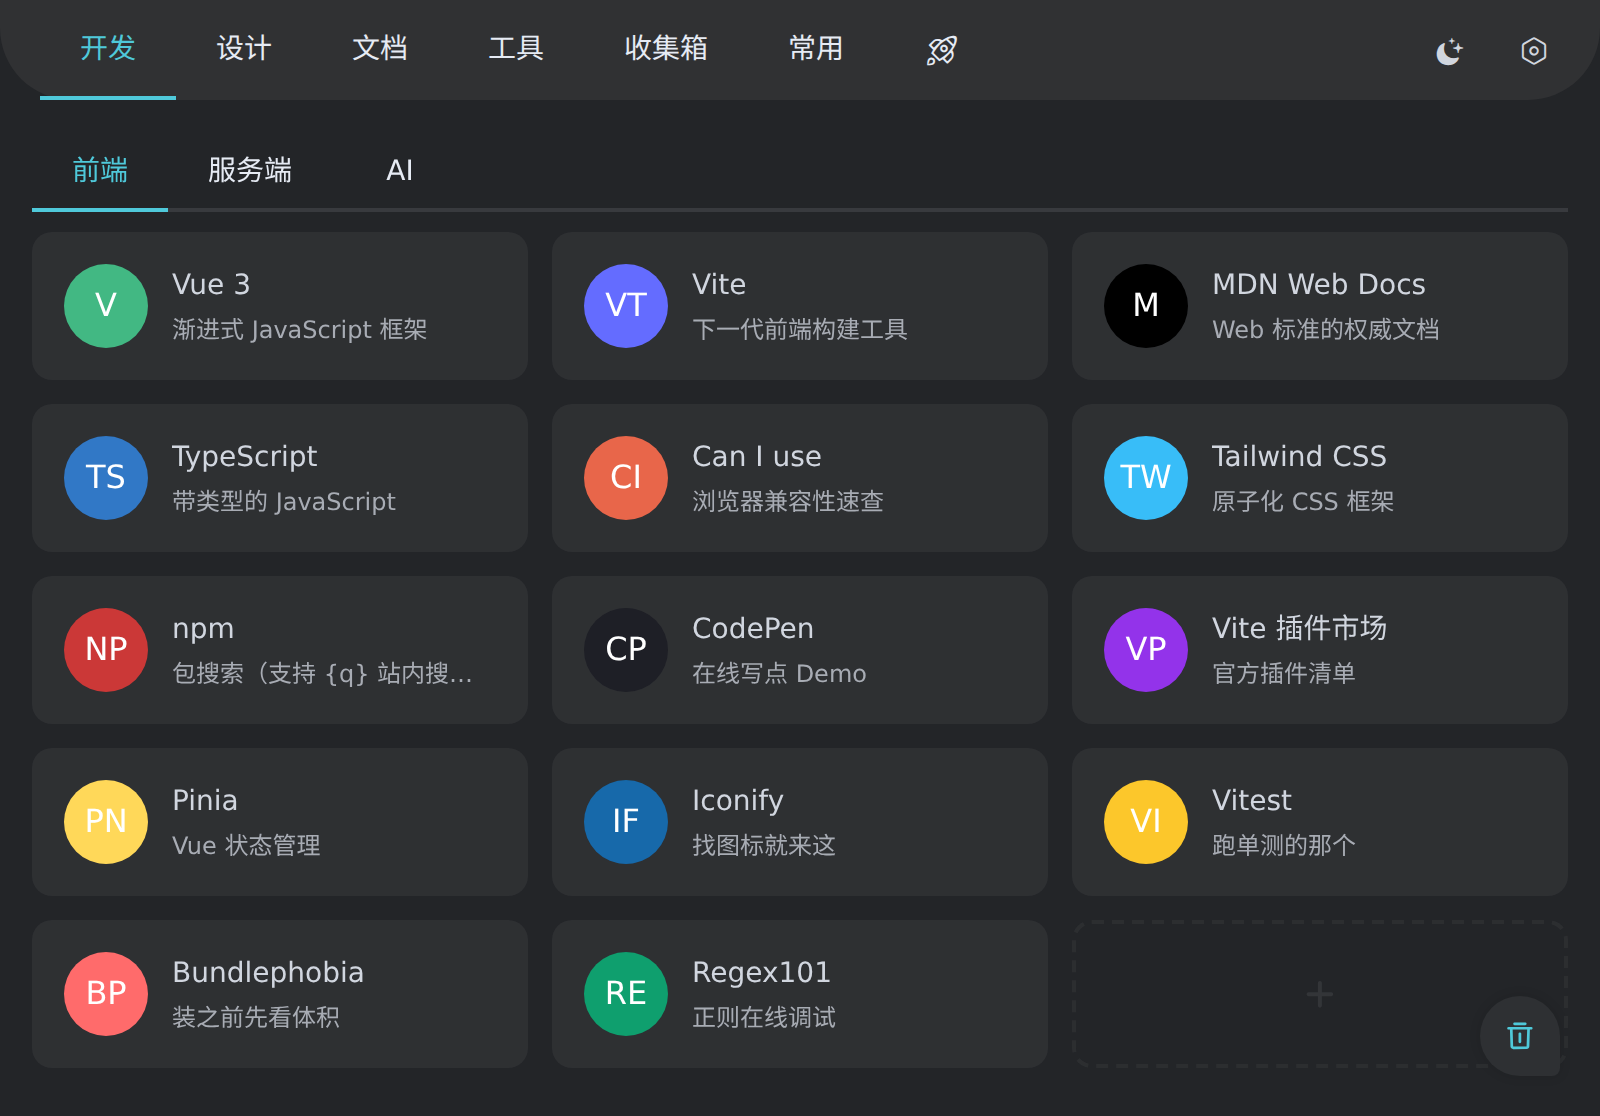The height and width of the screenshot is (1116, 1600).
Task: Open the Vue 3 link title
Action: click(211, 285)
